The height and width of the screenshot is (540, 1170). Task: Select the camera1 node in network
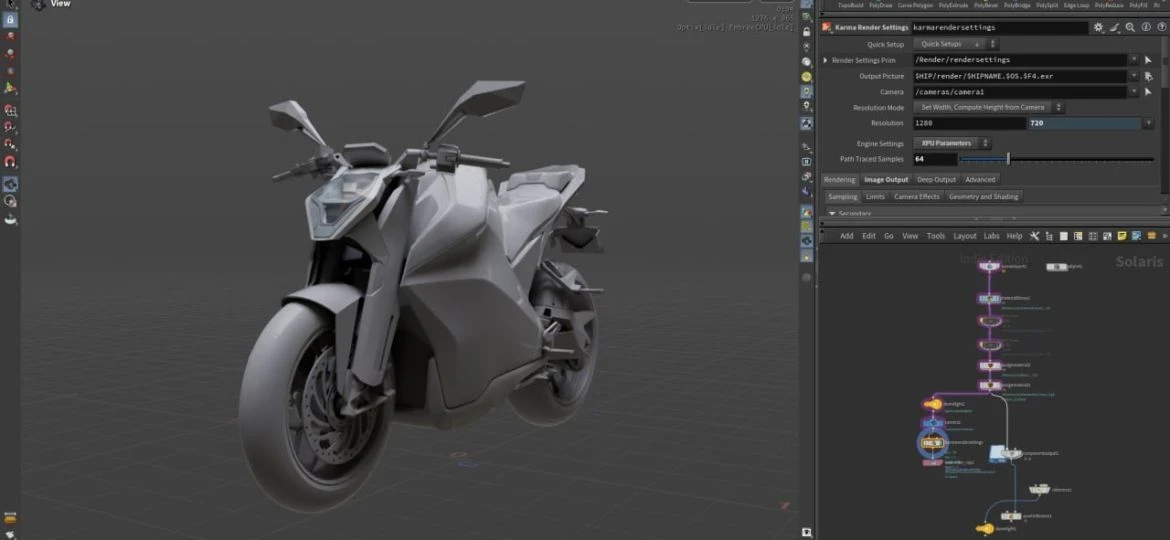(x=933, y=423)
